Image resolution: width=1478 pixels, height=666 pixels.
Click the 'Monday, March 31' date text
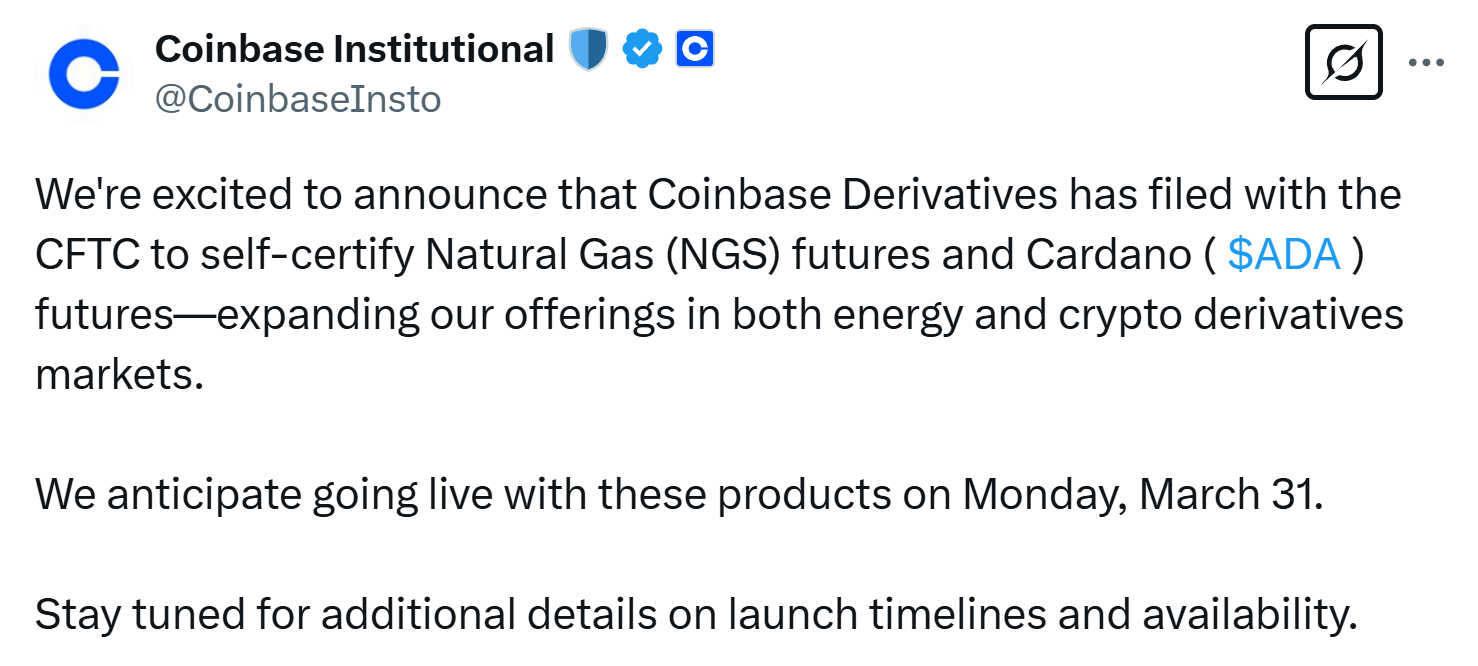tap(1141, 495)
